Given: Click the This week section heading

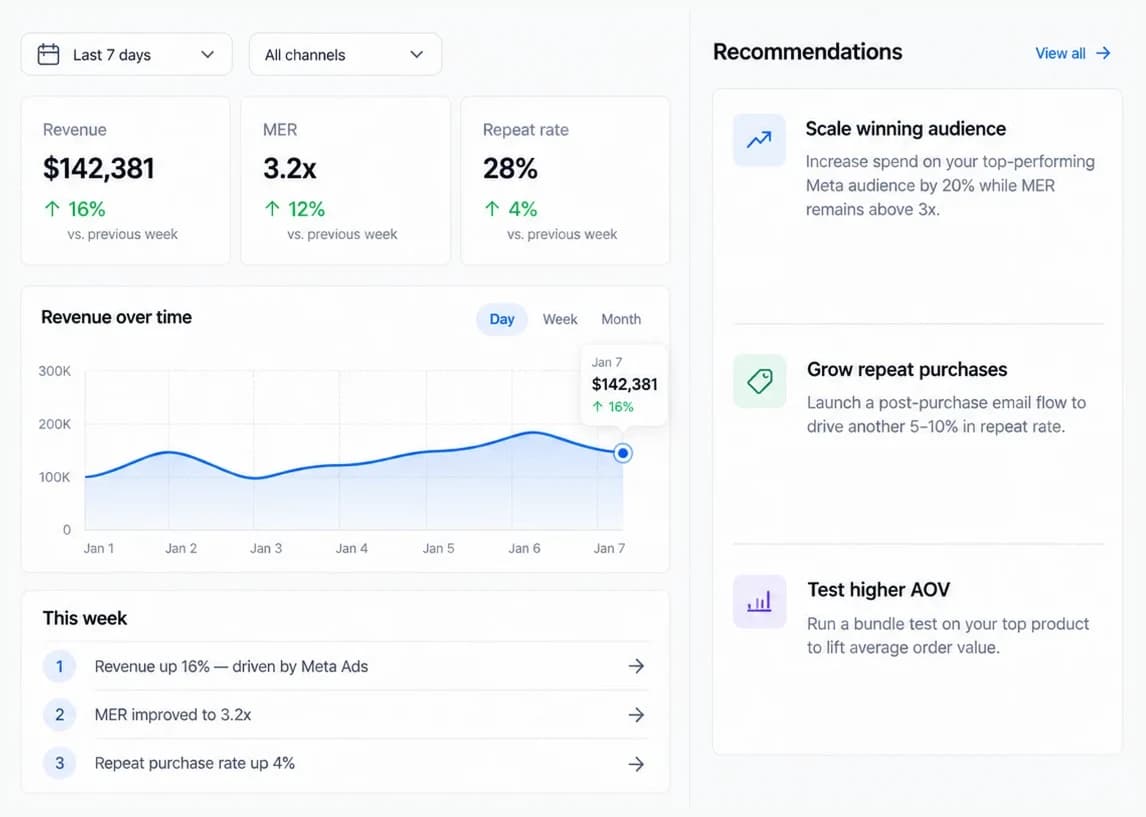Looking at the screenshot, I should tap(85, 618).
